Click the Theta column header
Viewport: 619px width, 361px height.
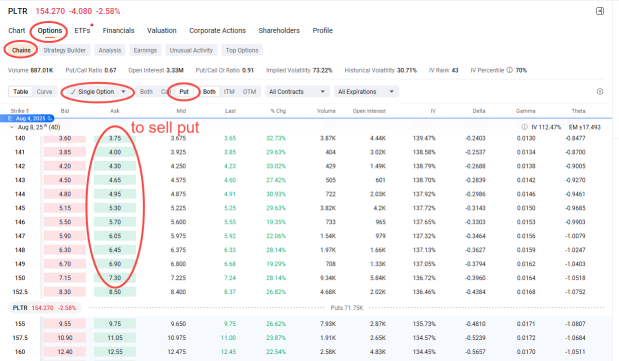coord(578,111)
